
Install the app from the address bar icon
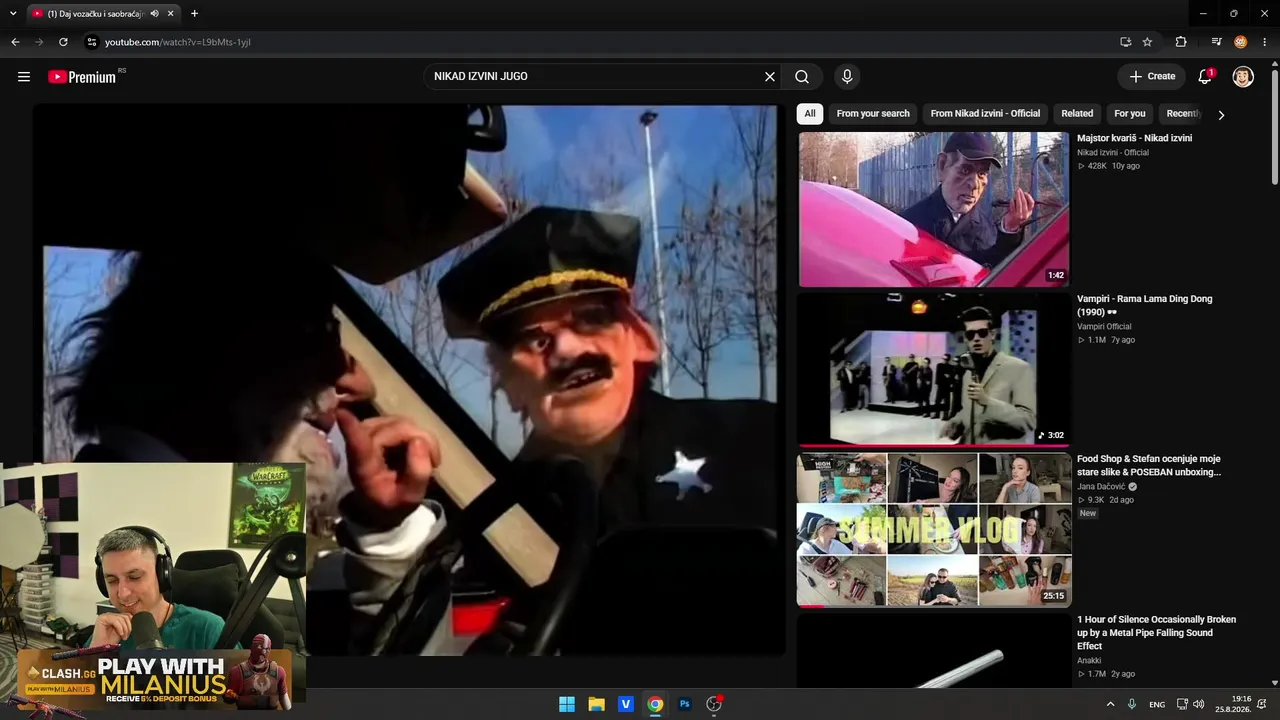(x=1125, y=42)
